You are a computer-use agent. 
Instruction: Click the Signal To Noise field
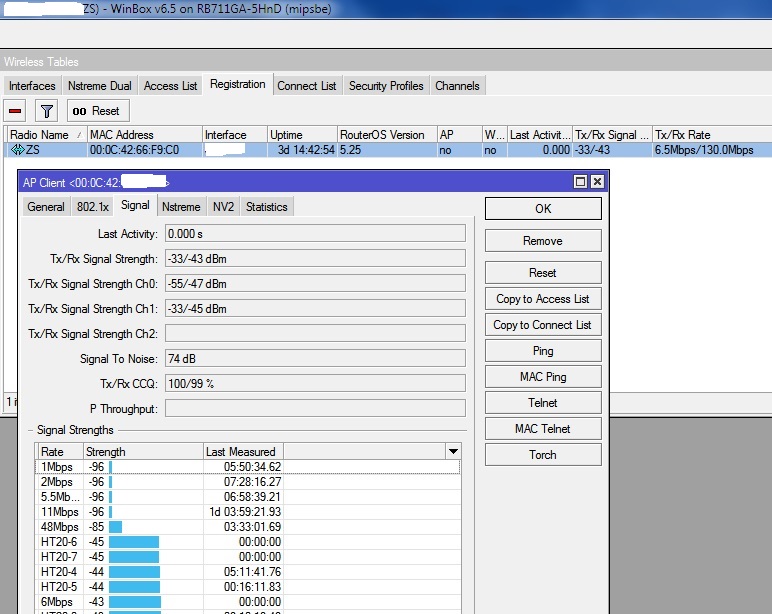point(315,358)
